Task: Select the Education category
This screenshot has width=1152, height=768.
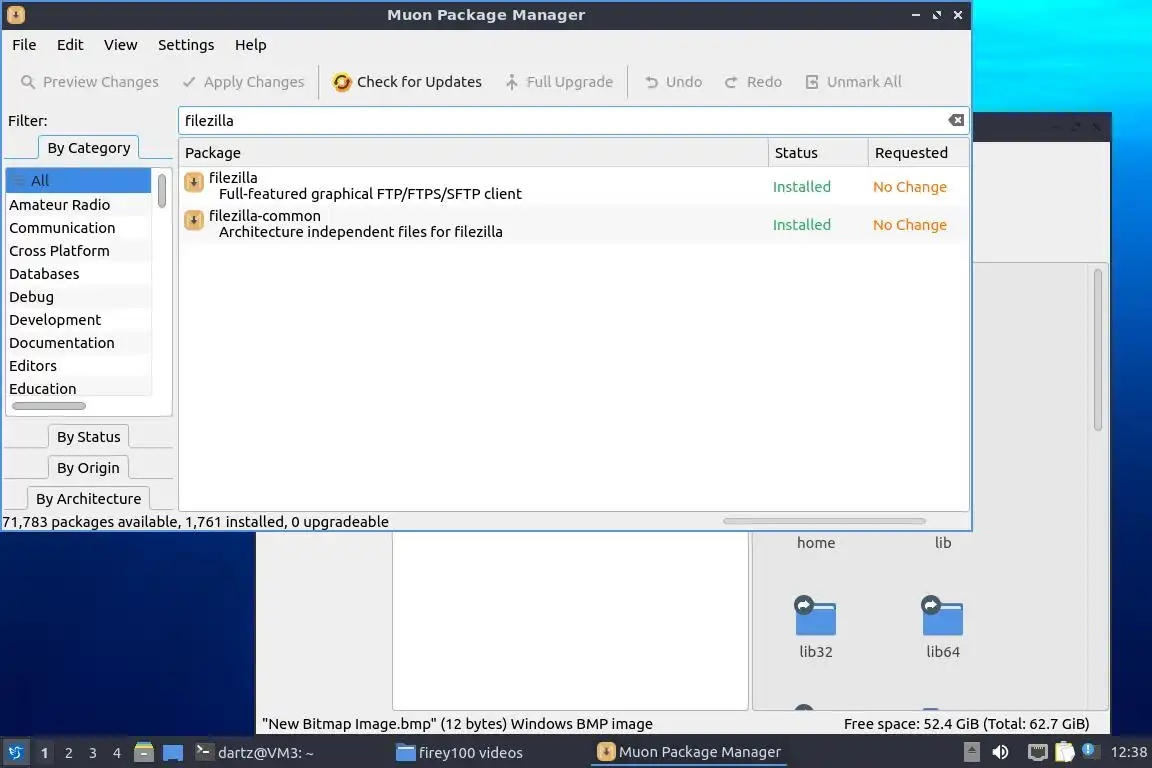Action: tap(79, 388)
